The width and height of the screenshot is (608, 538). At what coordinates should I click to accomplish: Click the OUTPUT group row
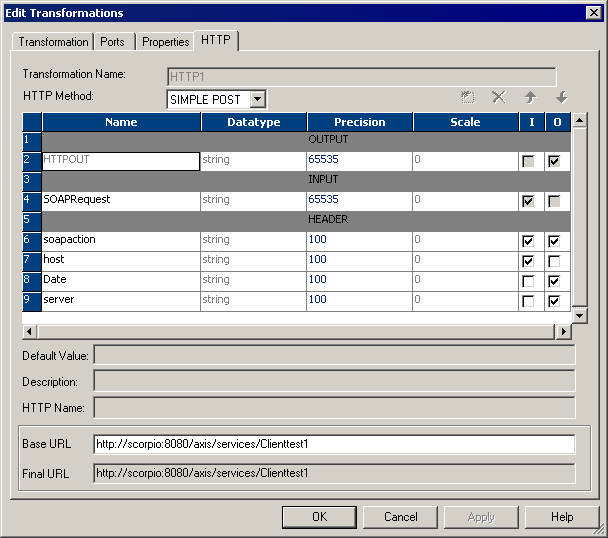(306, 141)
